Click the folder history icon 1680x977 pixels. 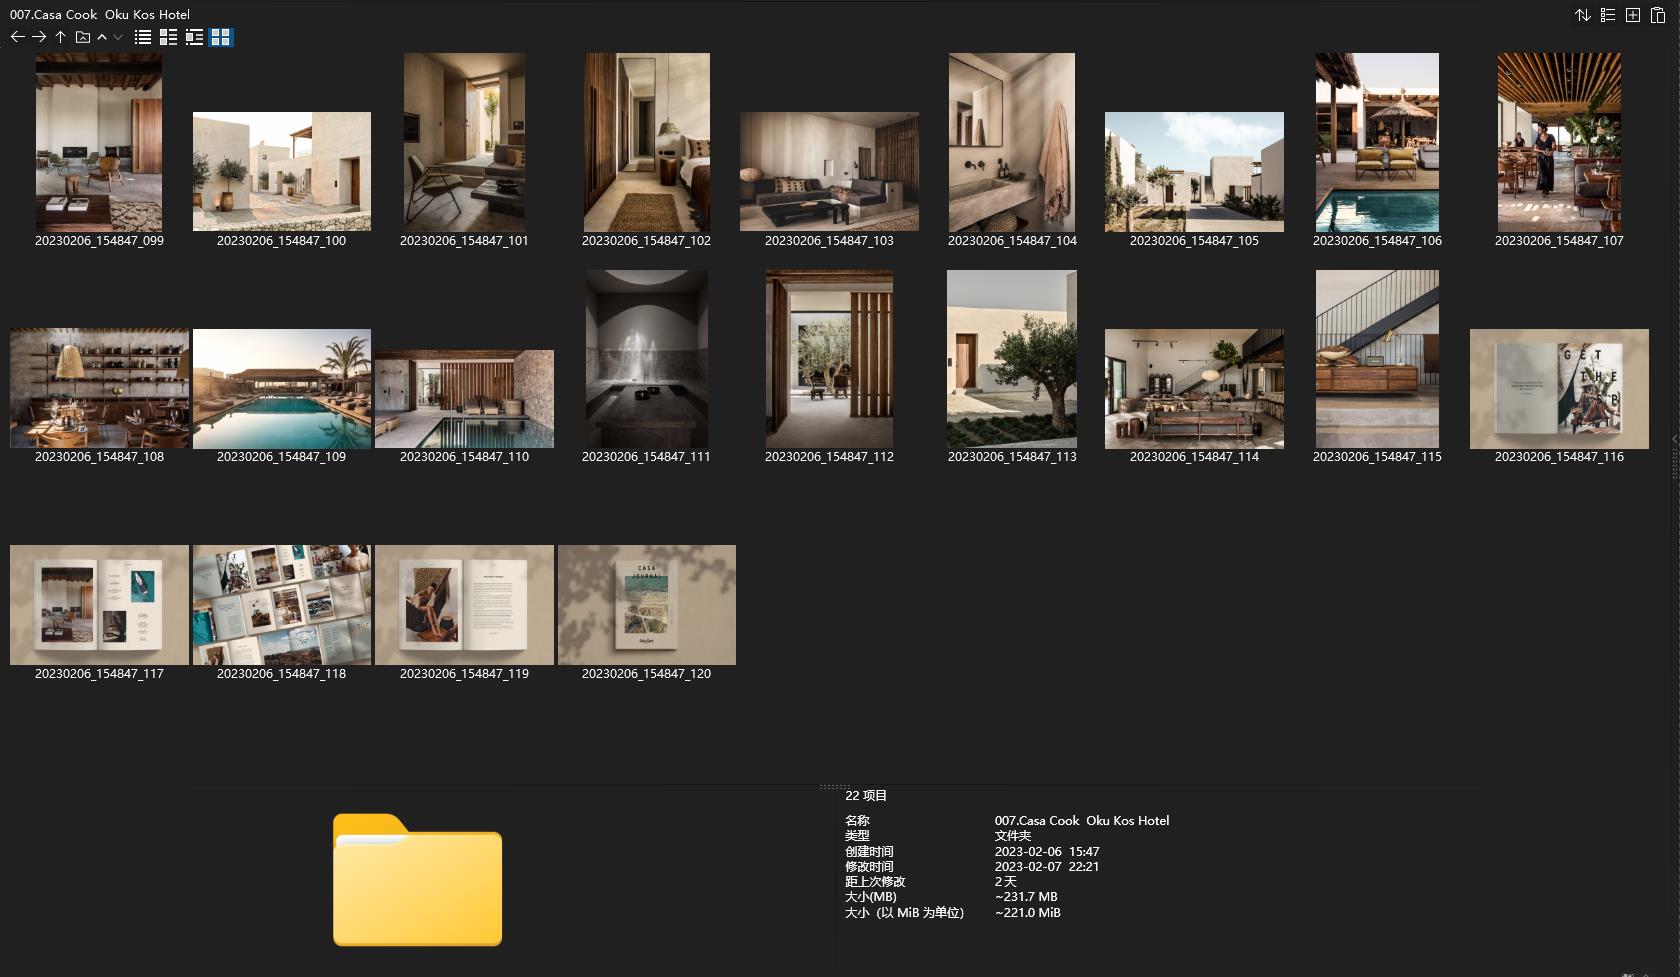pyautogui.click(x=83, y=37)
